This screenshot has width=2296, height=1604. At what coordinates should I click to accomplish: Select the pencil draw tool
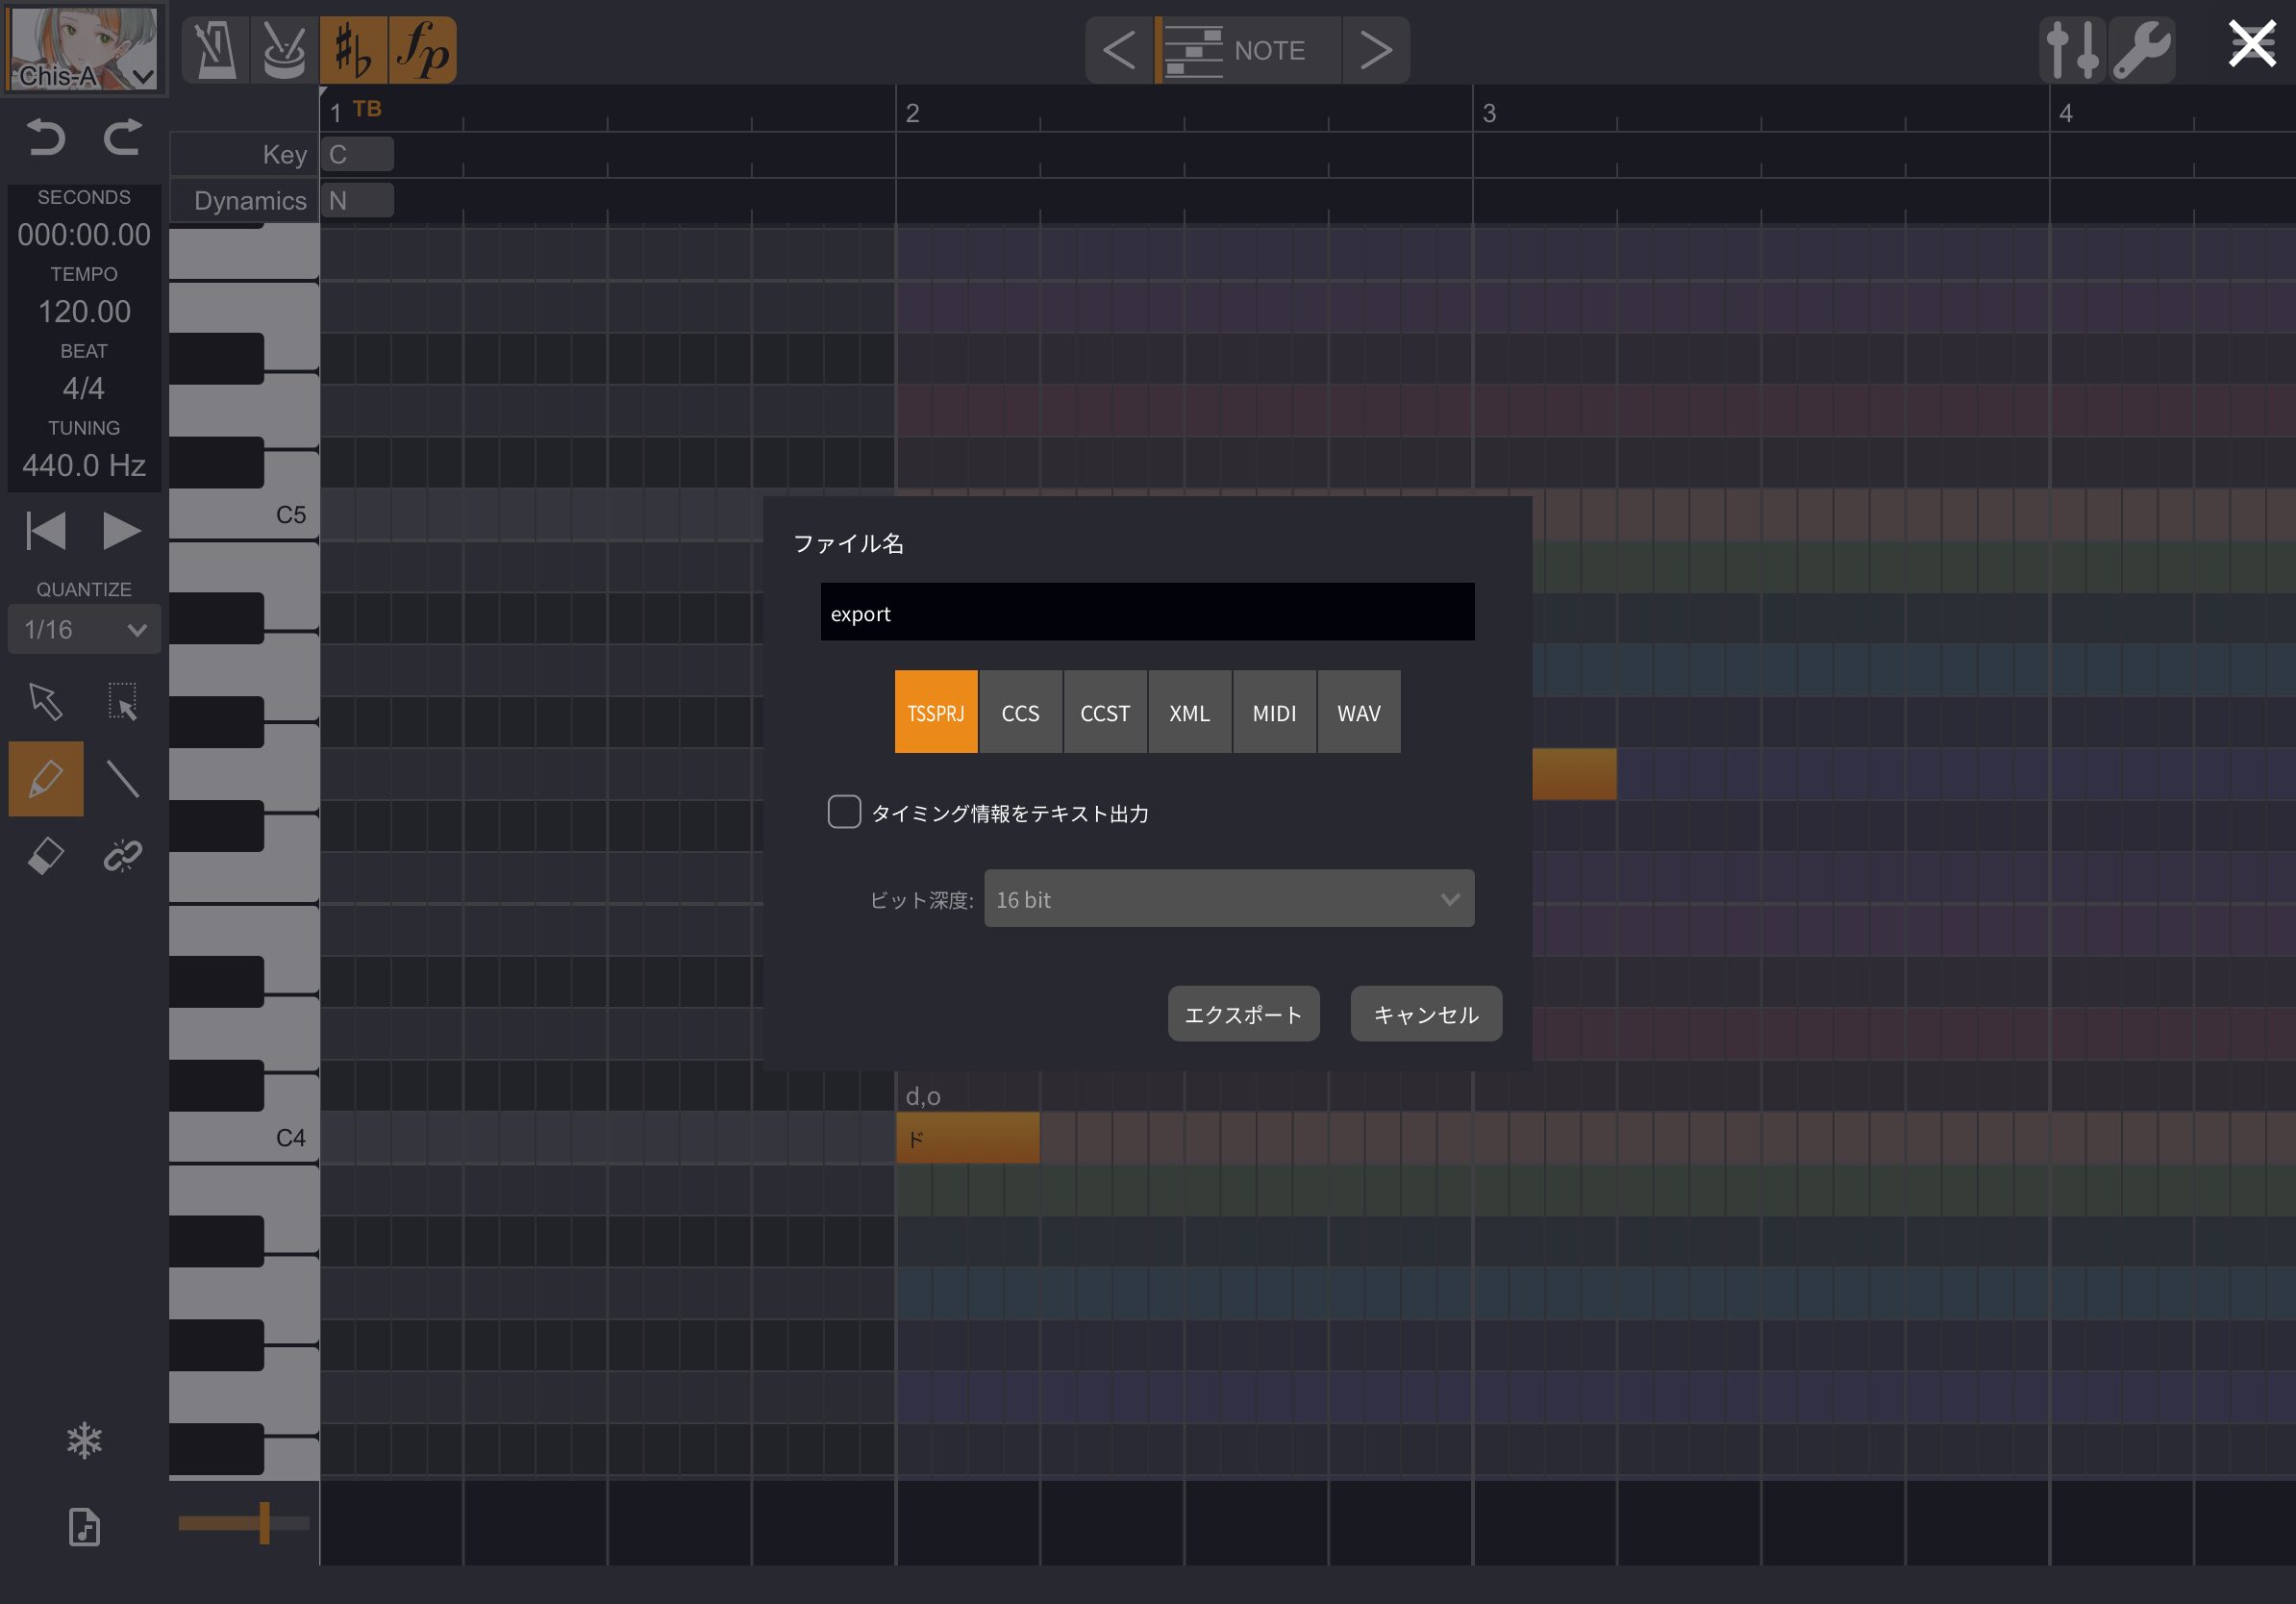tap(46, 779)
